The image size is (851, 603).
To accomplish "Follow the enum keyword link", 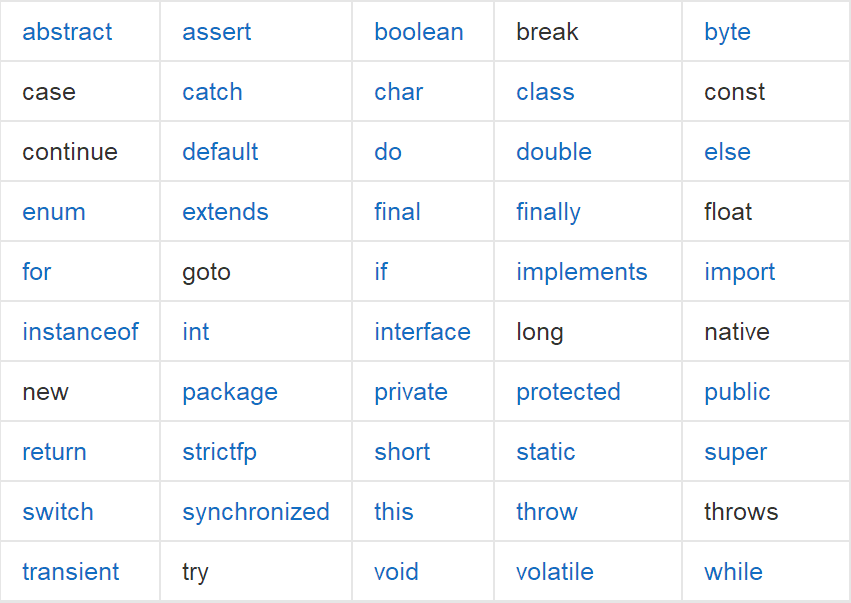I will [x=54, y=212].
